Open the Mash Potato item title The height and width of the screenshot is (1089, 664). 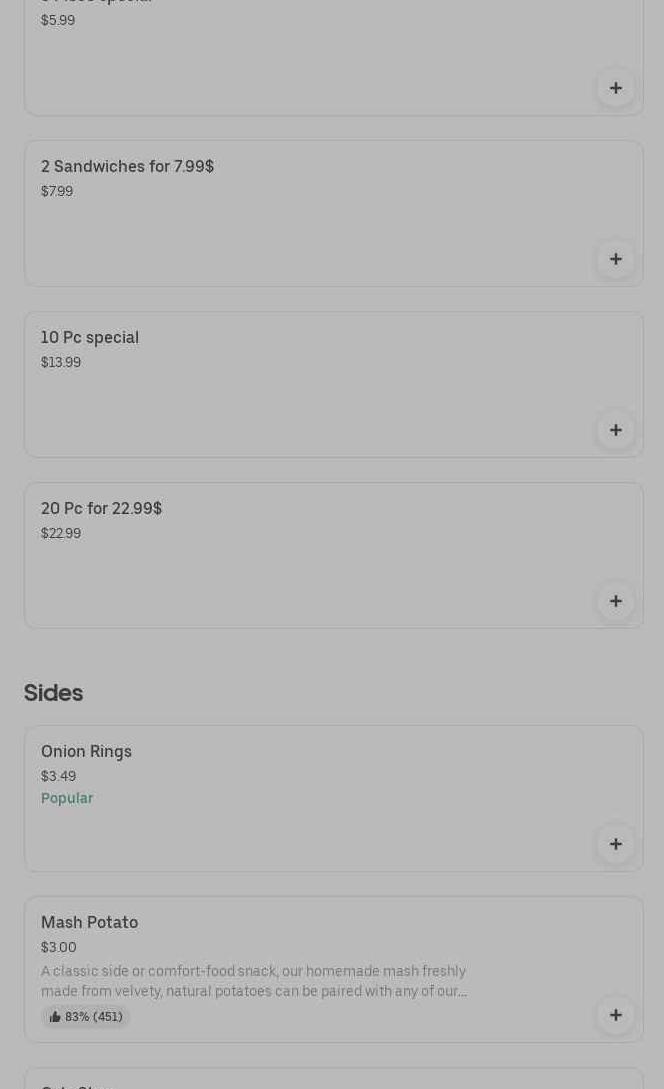(90, 922)
